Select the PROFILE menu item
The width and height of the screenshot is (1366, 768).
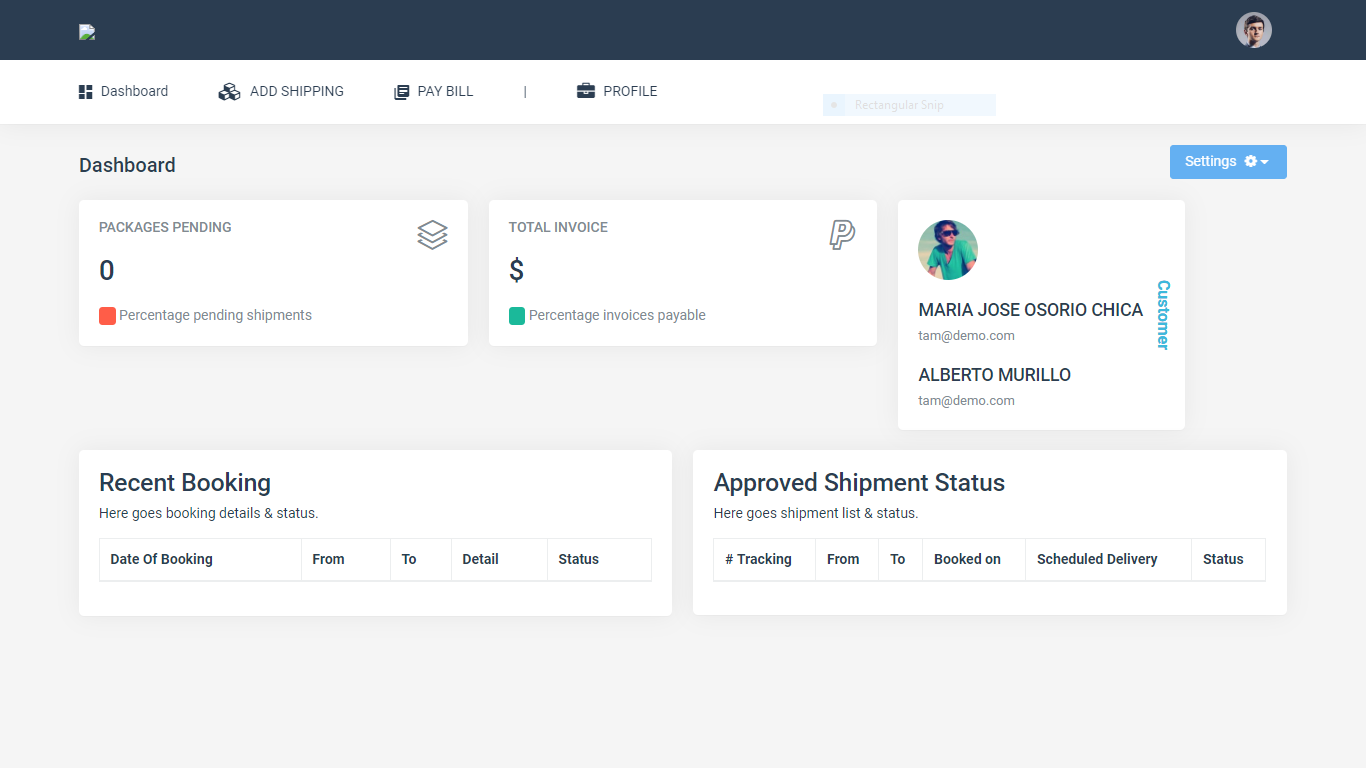coord(630,91)
